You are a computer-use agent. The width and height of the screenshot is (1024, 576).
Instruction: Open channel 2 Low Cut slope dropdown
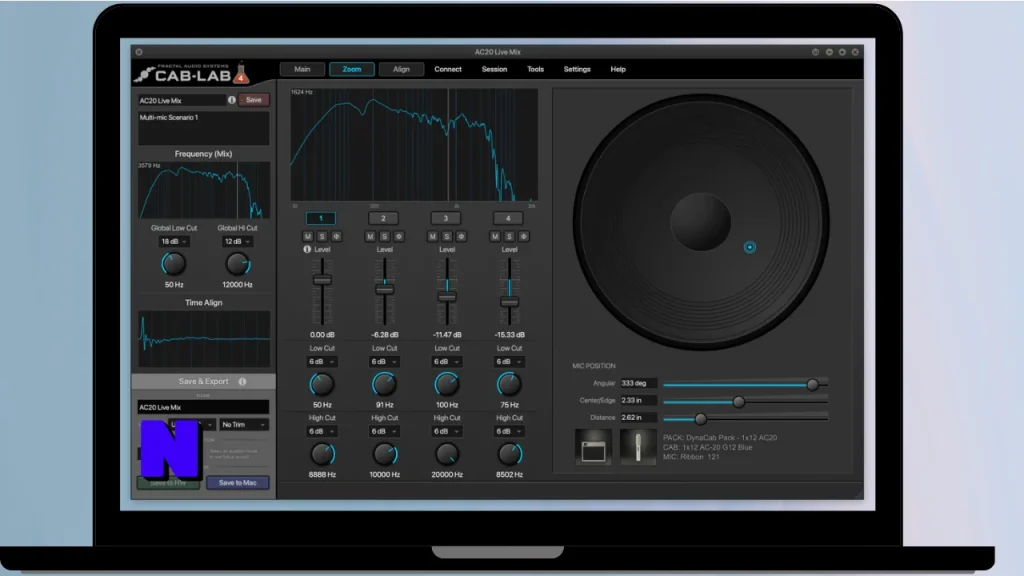pyautogui.click(x=384, y=362)
